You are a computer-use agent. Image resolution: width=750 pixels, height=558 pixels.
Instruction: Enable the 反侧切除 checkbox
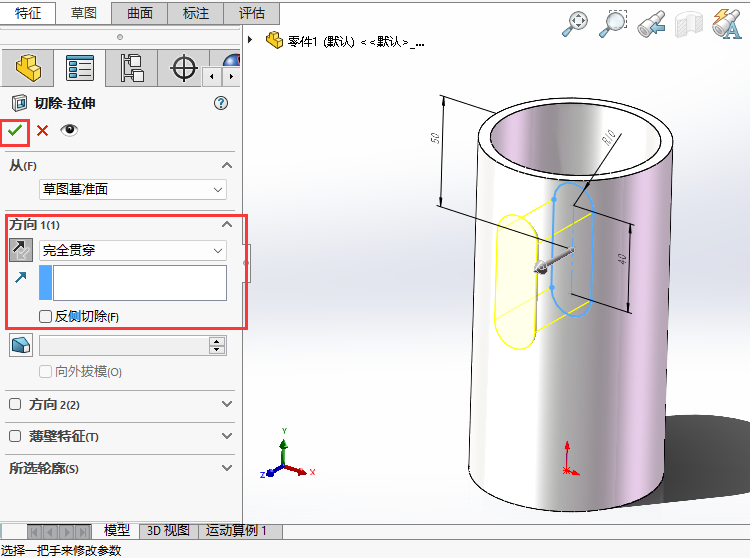46,317
